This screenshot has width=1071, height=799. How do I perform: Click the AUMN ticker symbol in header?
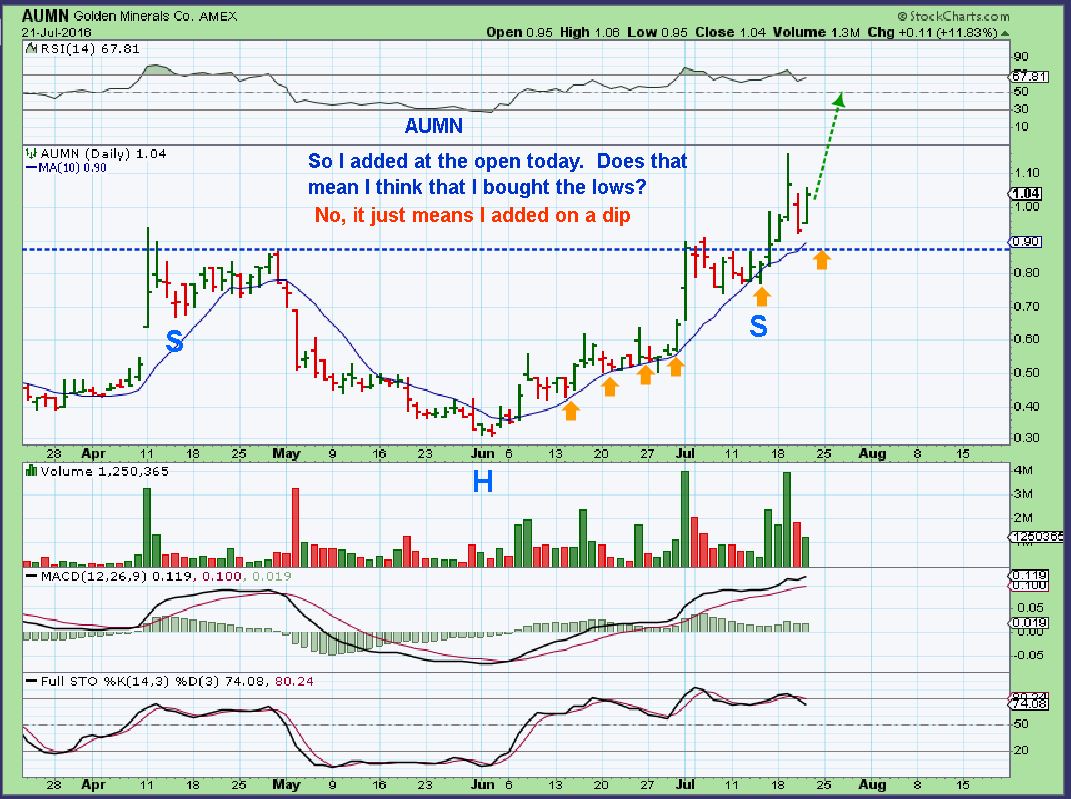click(45, 15)
